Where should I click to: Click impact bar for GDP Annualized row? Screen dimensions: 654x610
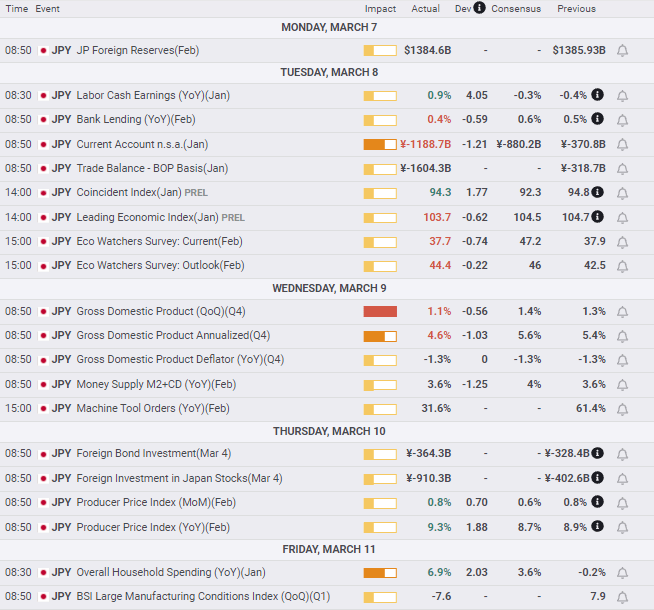tap(380, 336)
